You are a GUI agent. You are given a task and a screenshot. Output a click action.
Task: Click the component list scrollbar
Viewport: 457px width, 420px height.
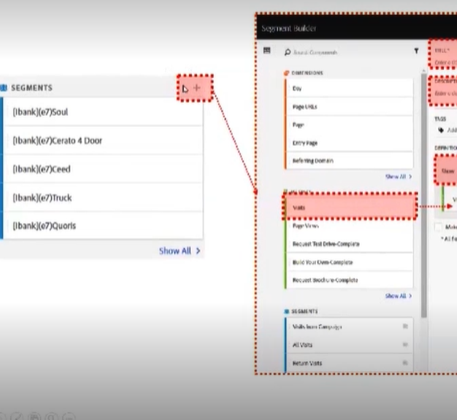[424, 195]
